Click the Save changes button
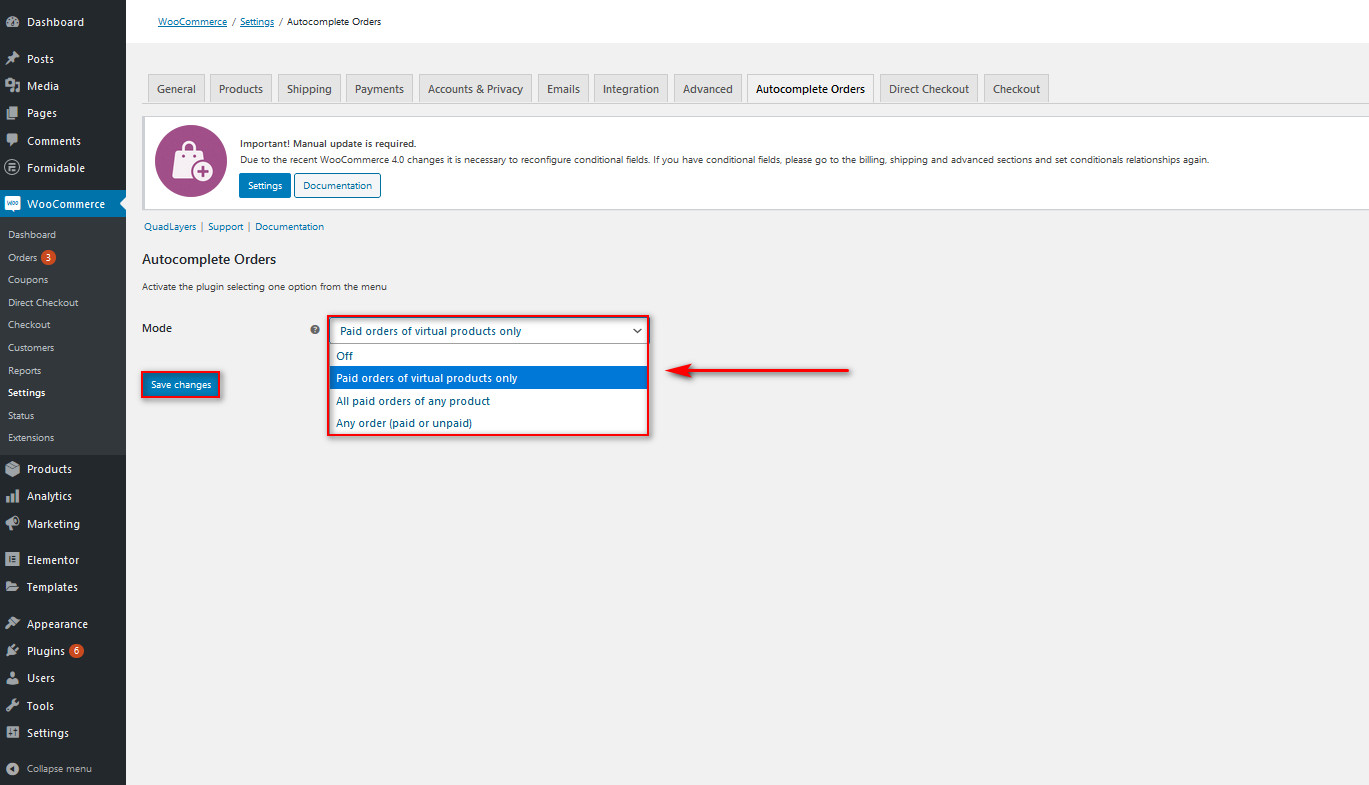The image size is (1369, 785). [181, 385]
